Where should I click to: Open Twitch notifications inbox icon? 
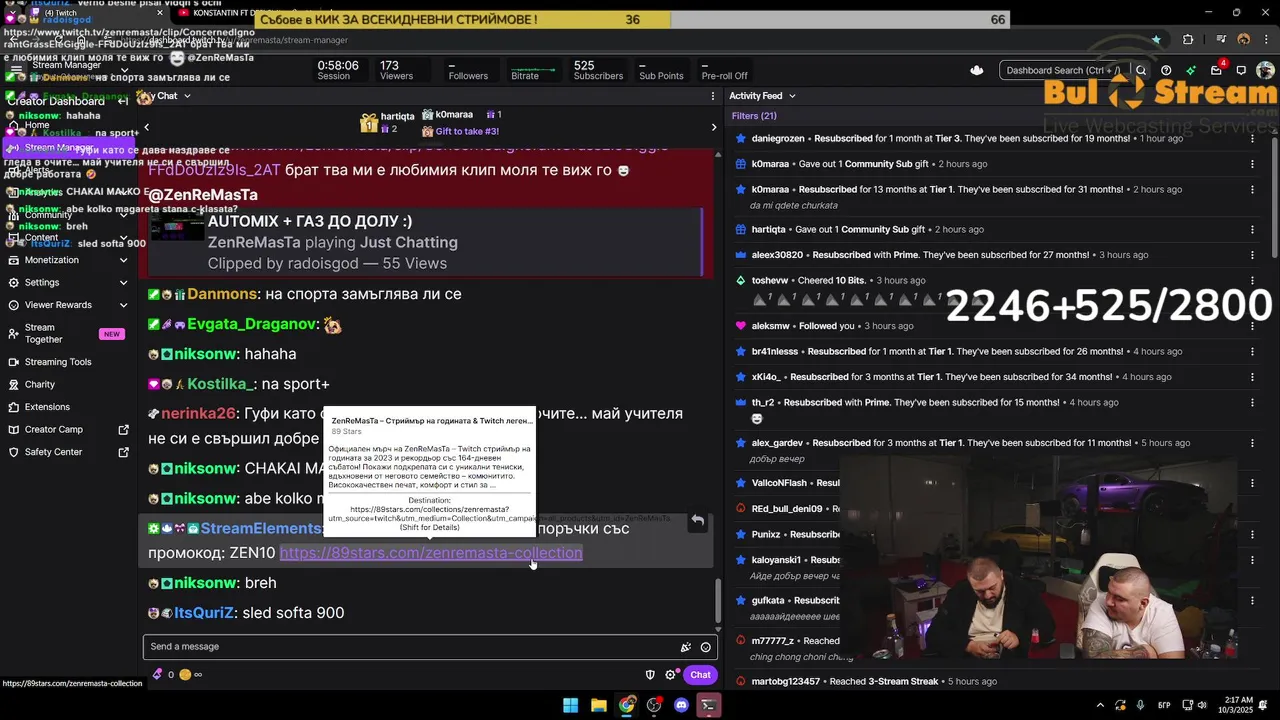[1216, 71]
